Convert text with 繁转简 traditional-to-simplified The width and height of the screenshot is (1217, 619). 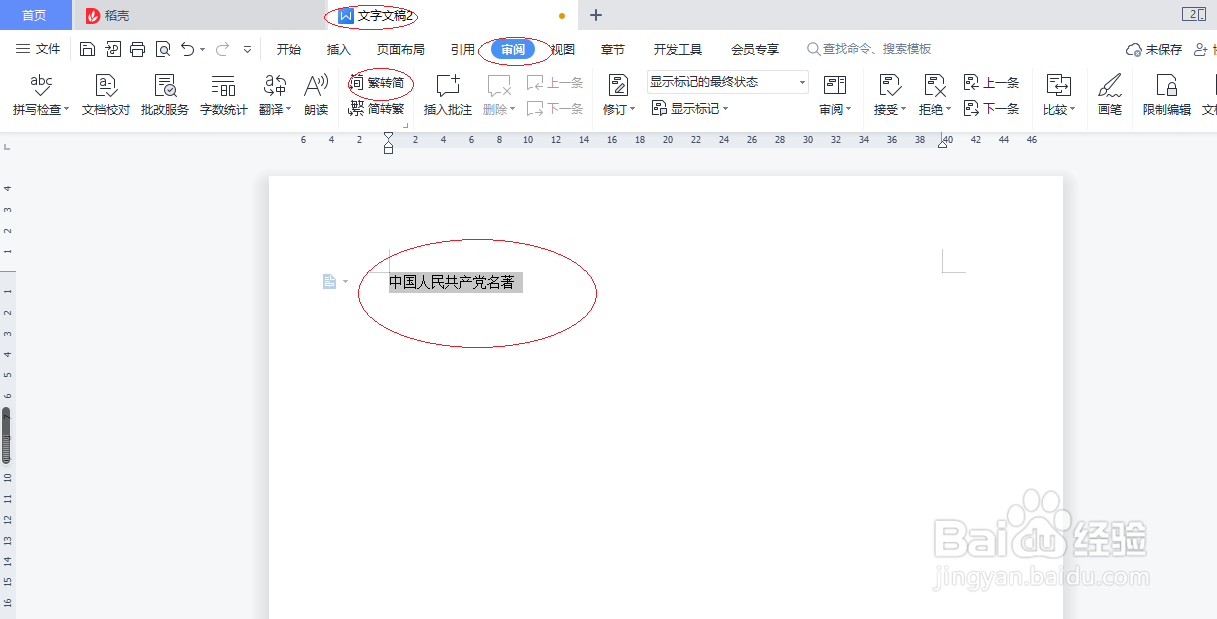pos(383,82)
